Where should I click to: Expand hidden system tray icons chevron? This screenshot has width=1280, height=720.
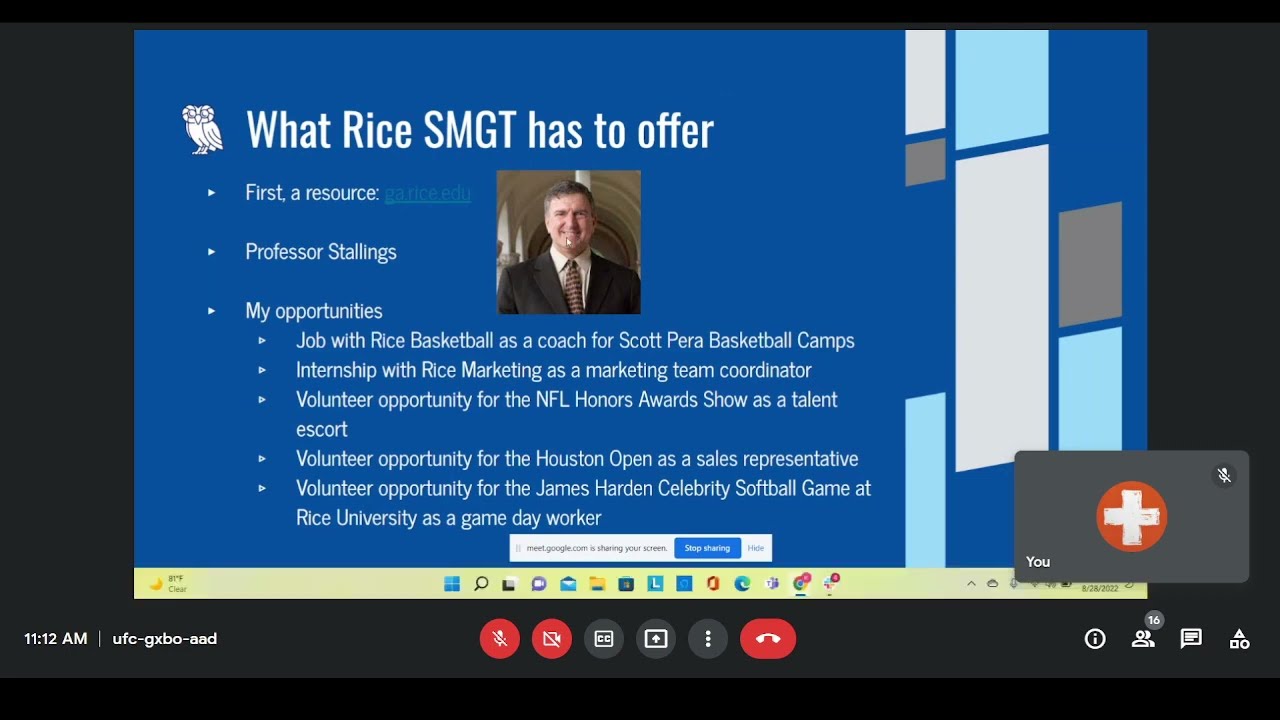tap(971, 584)
